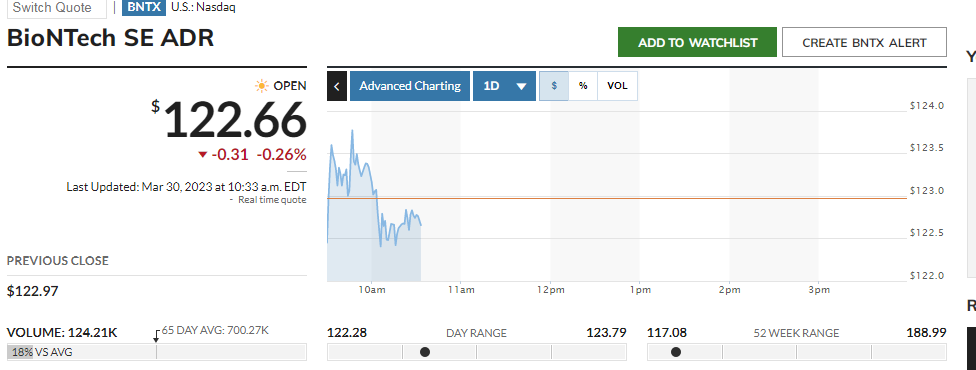This screenshot has height=370, width=976.
Task: Switch chart to percent change view
Action: click(x=583, y=86)
